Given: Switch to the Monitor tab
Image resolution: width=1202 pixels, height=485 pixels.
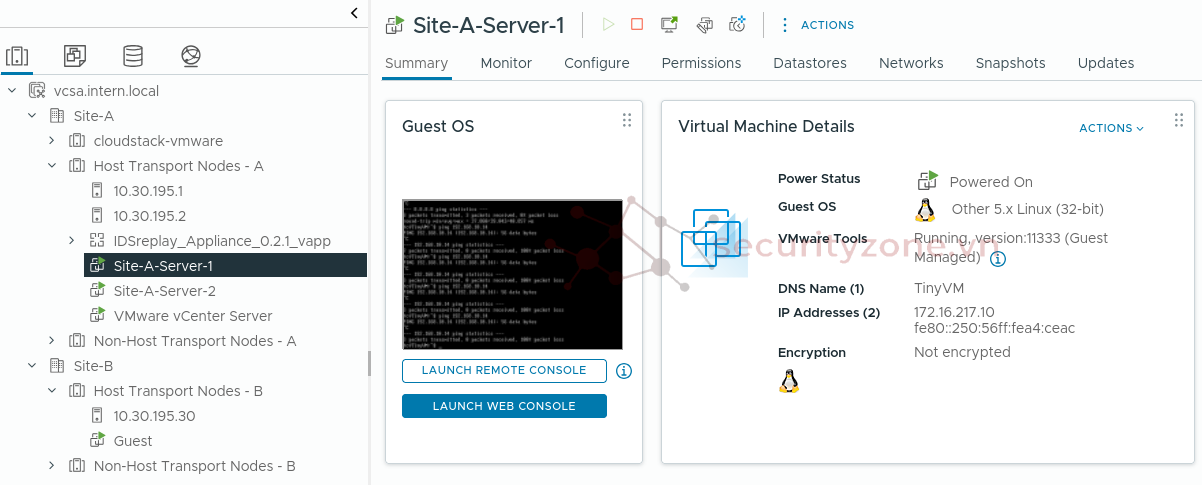Looking at the screenshot, I should [x=506, y=63].
